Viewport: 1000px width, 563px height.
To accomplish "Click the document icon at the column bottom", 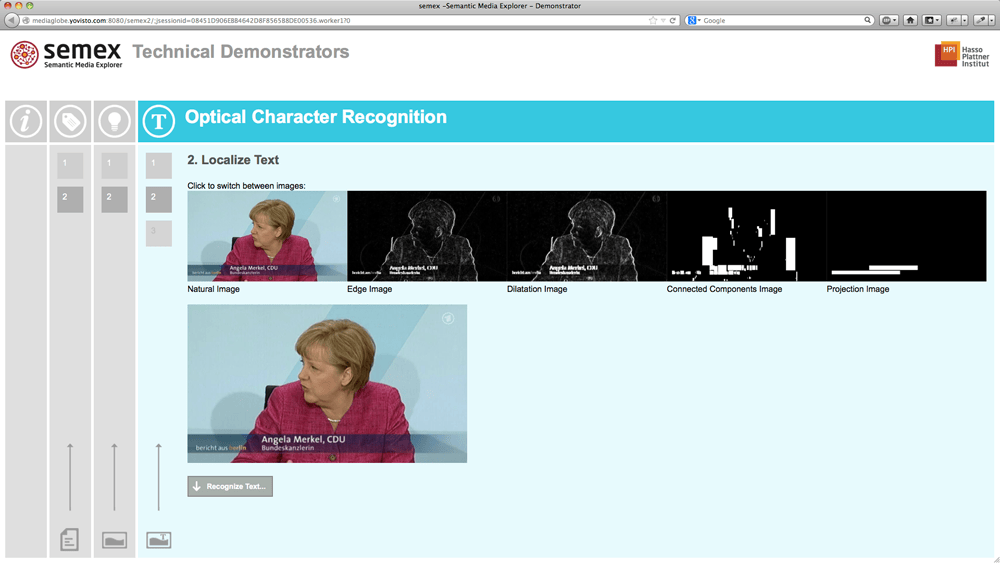I will [x=69, y=540].
